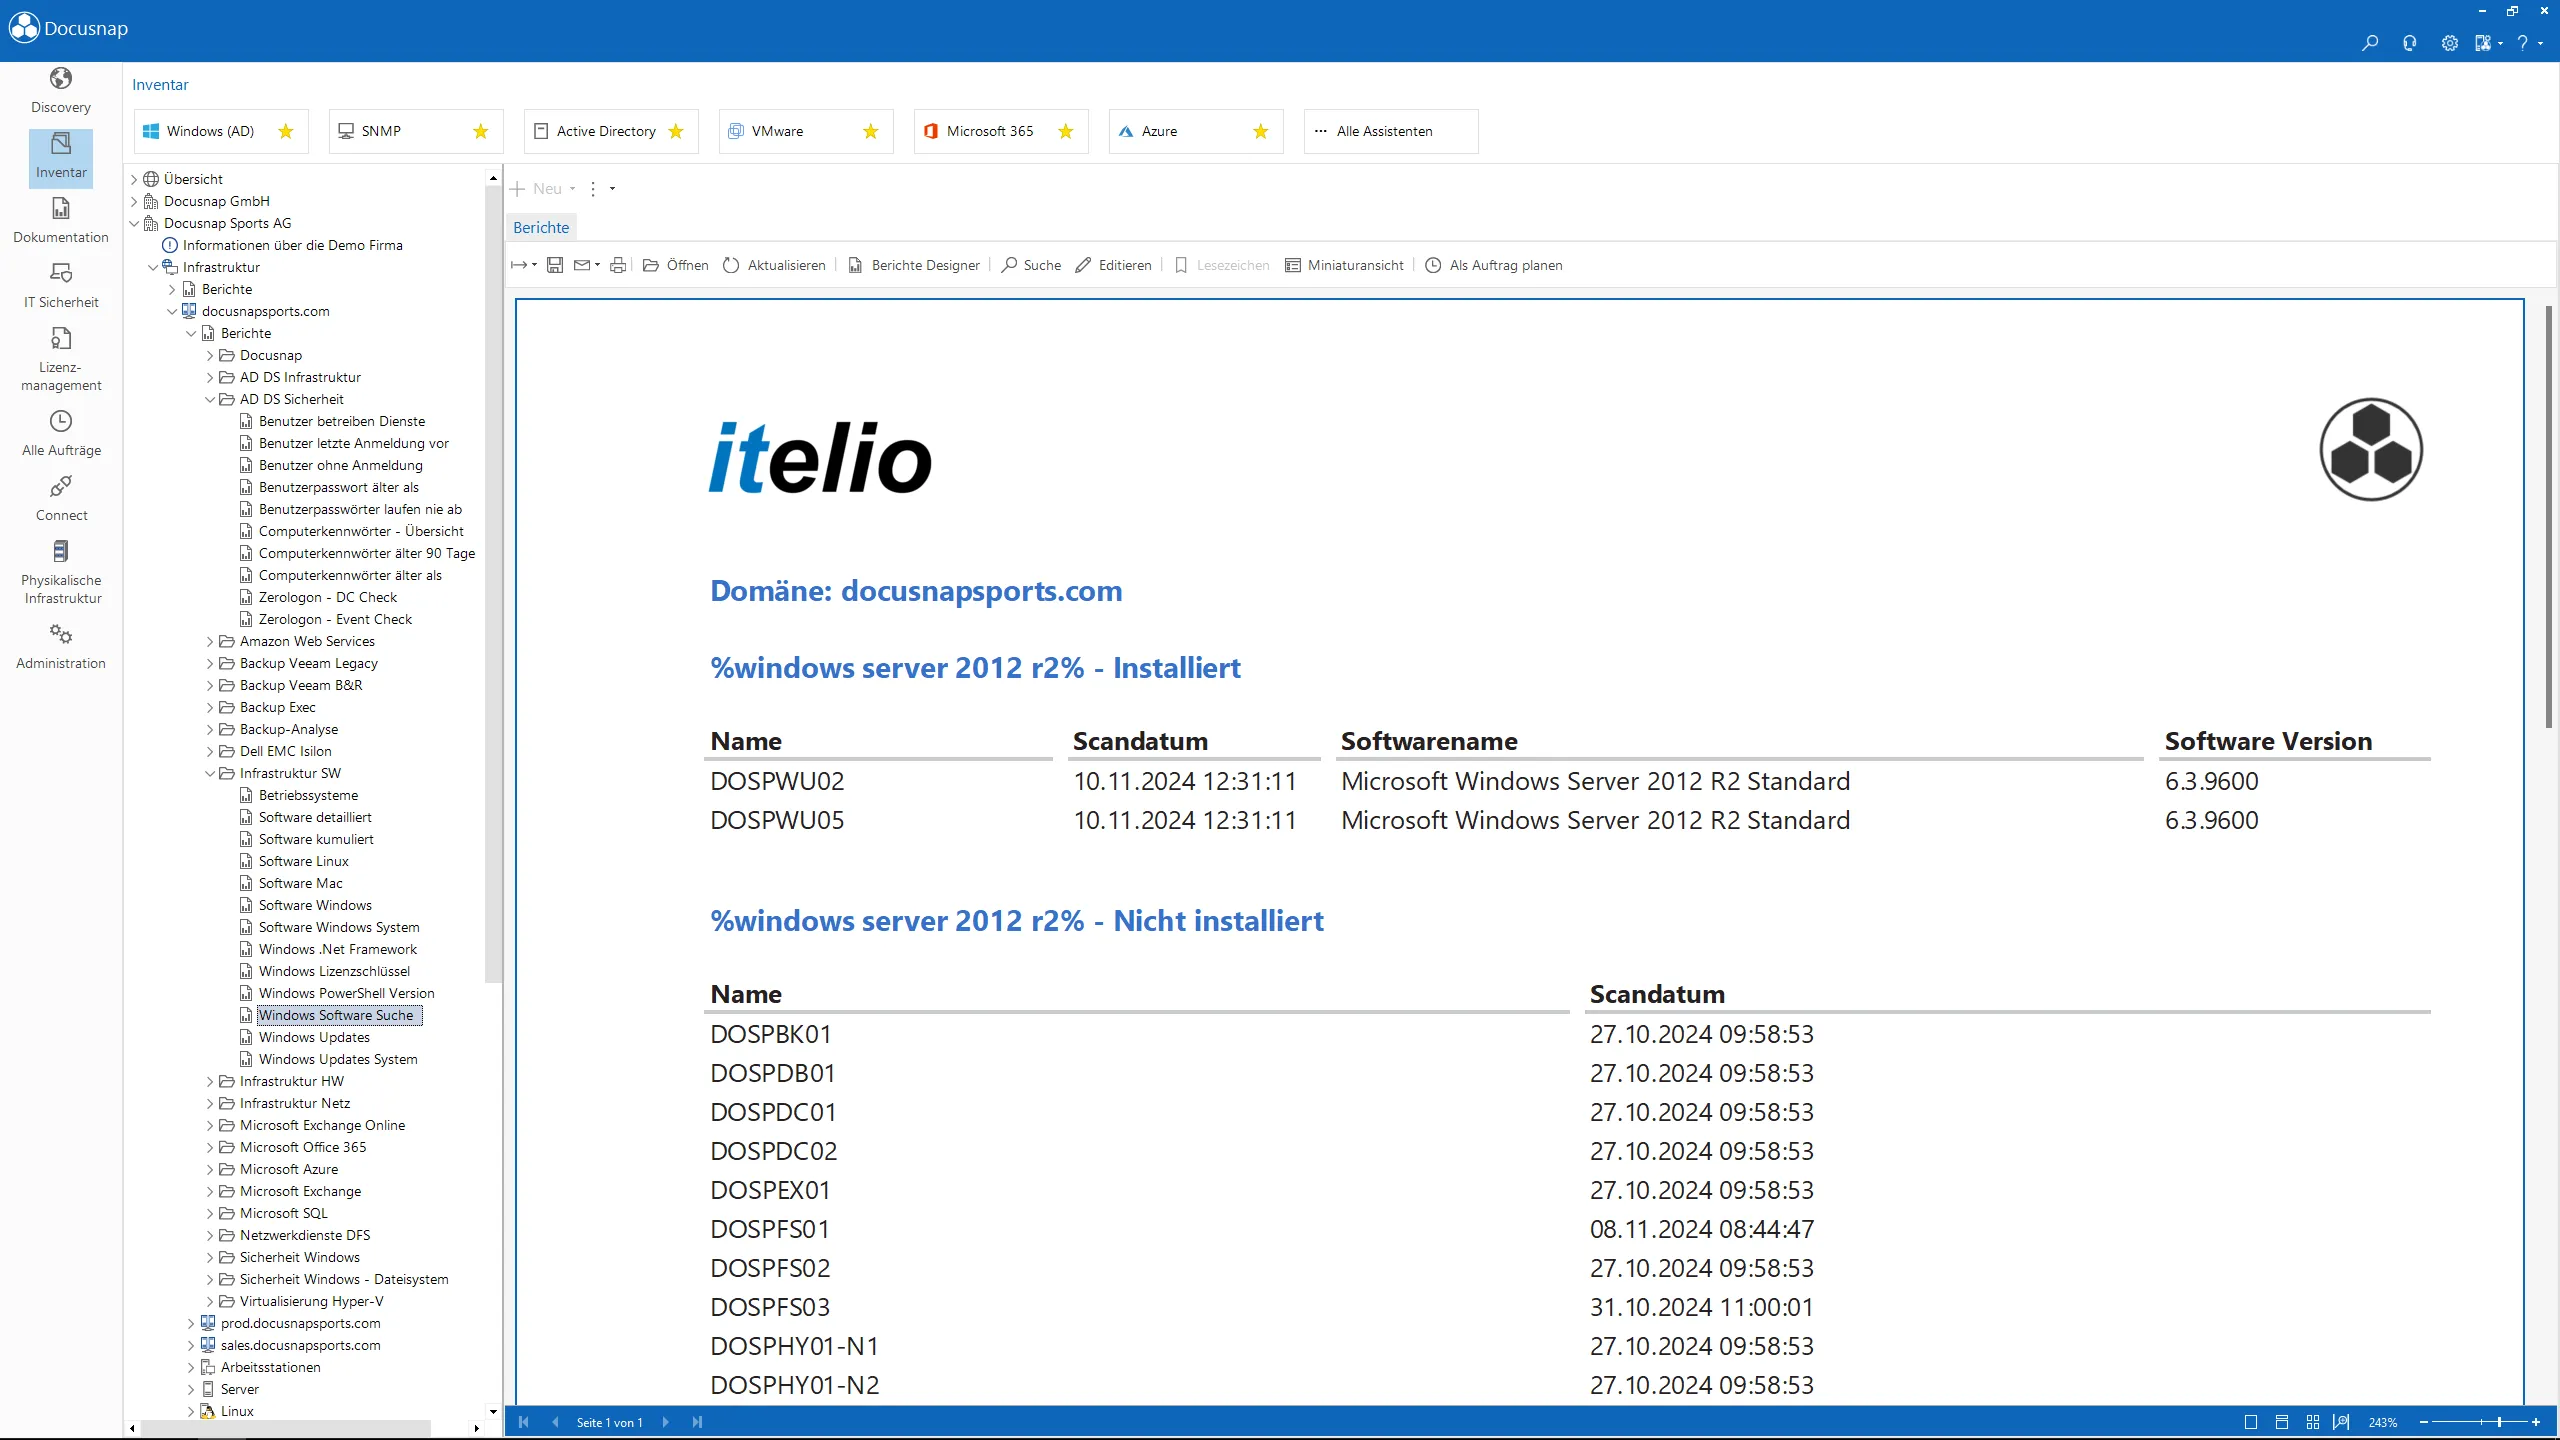Open Dokumentation in the left sidebar
This screenshot has width=2560, height=1440.
[x=61, y=221]
